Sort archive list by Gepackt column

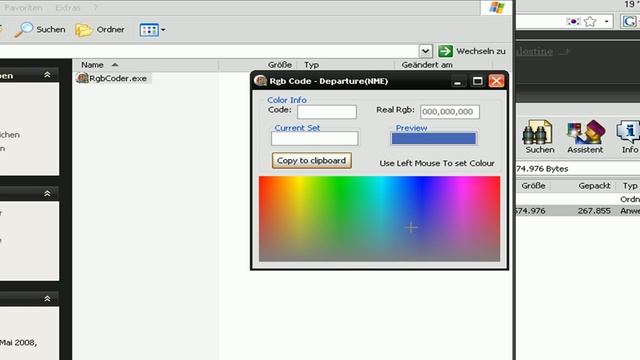click(x=594, y=186)
